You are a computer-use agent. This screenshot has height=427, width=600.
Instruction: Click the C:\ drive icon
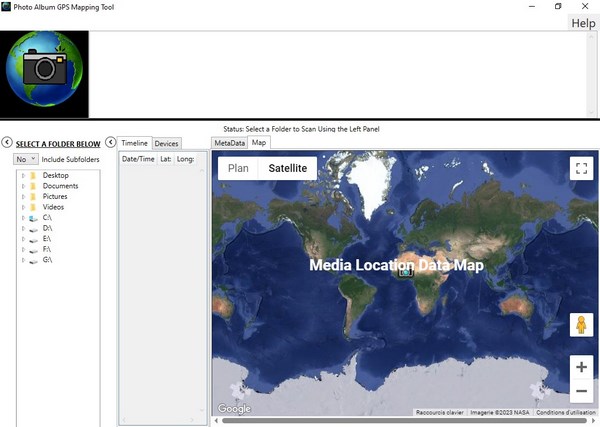click(x=33, y=218)
